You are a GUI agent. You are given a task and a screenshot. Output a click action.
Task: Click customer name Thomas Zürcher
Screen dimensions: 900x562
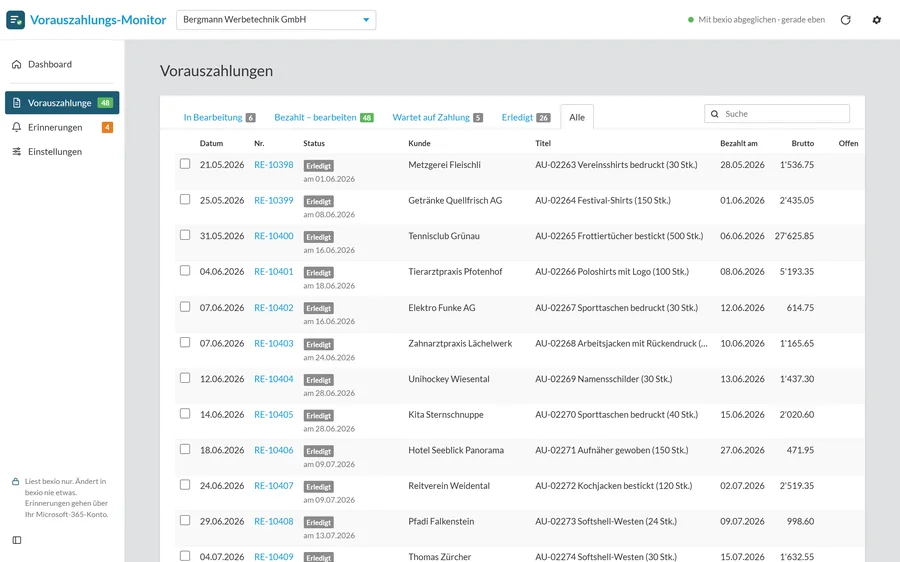click(440, 557)
